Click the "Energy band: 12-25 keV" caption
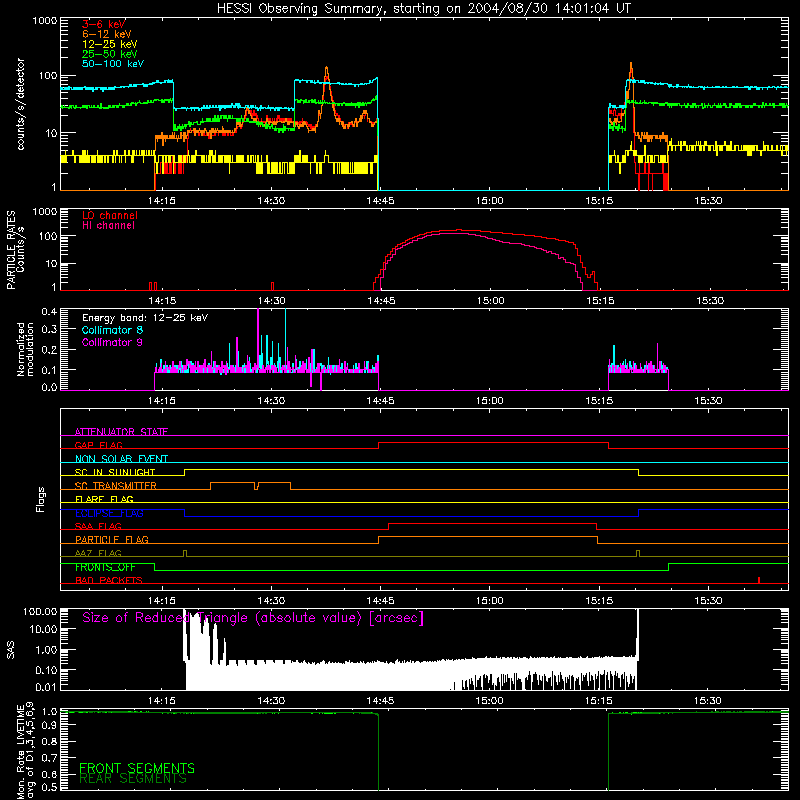The width and height of the screenshot is (800, 800). [x=145, y=318]
